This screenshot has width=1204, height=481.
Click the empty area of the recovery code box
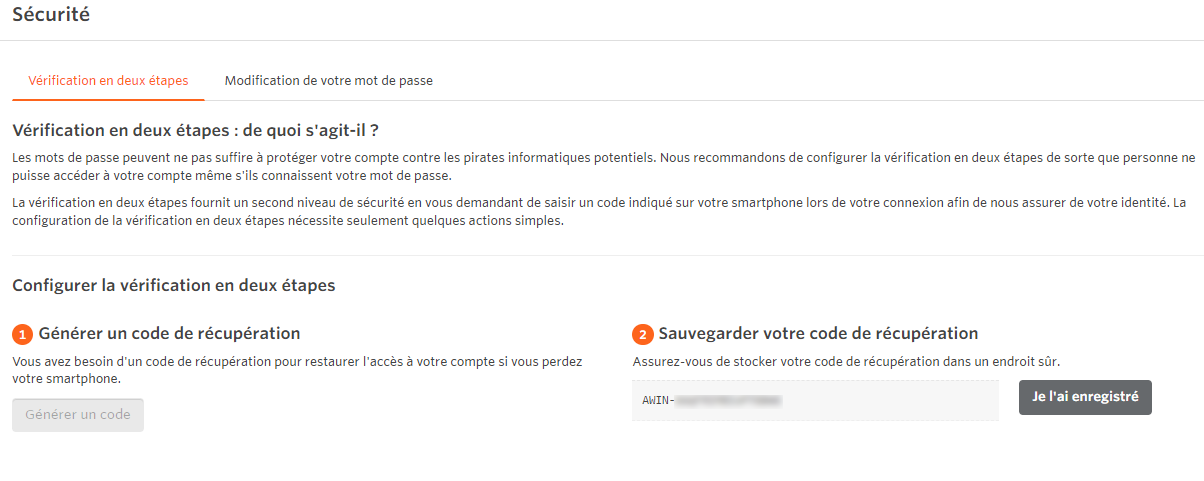click(x=900, y=401)
